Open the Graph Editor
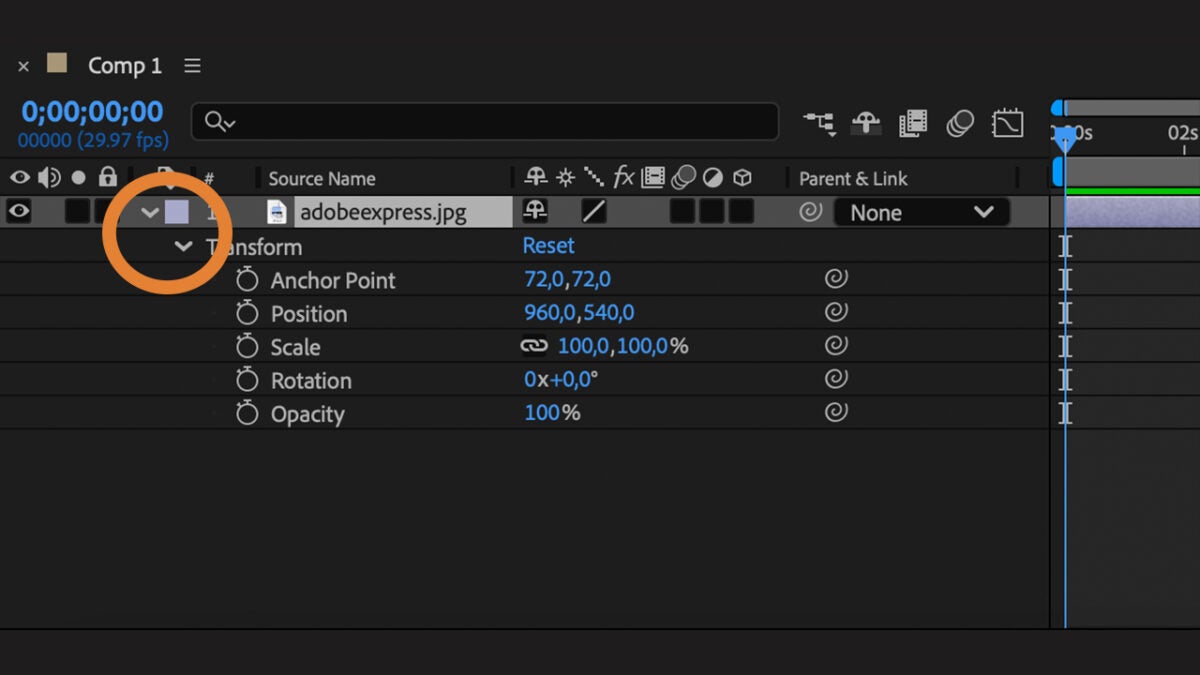1200x675 pixels. (1007, 123)
